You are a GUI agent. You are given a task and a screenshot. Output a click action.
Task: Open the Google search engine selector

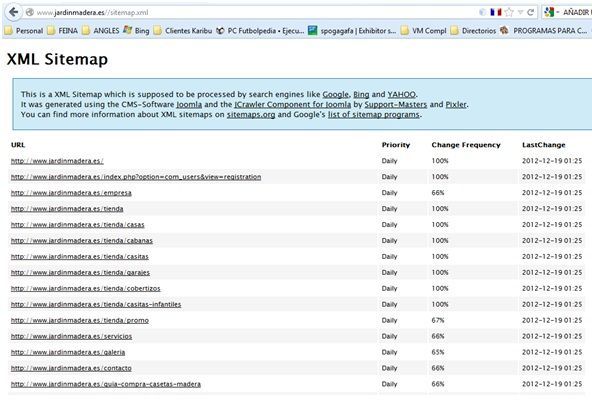[552, 12]
